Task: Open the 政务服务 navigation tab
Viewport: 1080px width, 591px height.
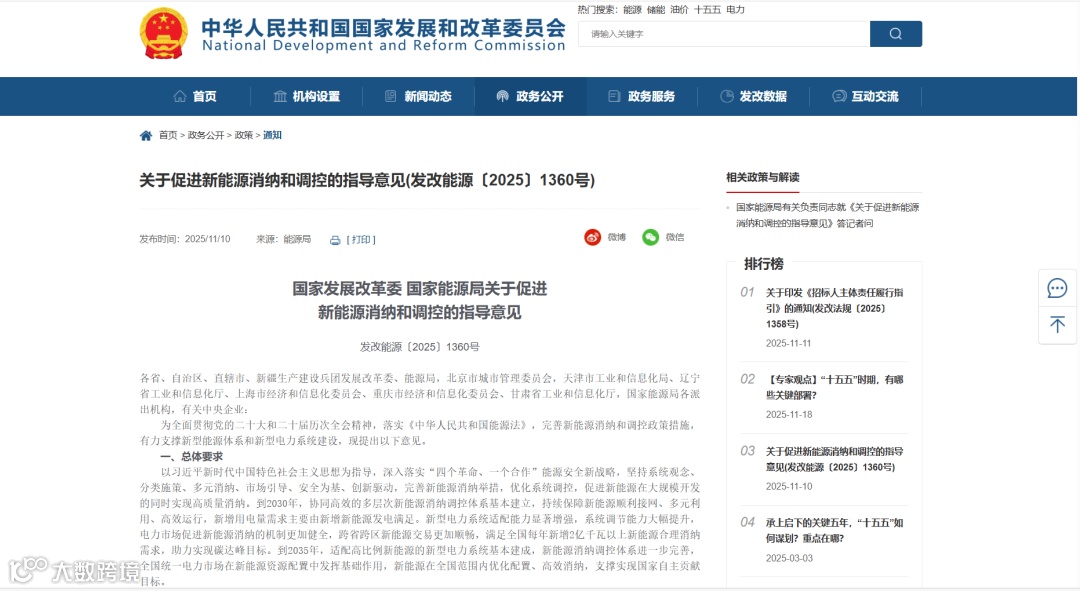Action: tap(642, 96)
